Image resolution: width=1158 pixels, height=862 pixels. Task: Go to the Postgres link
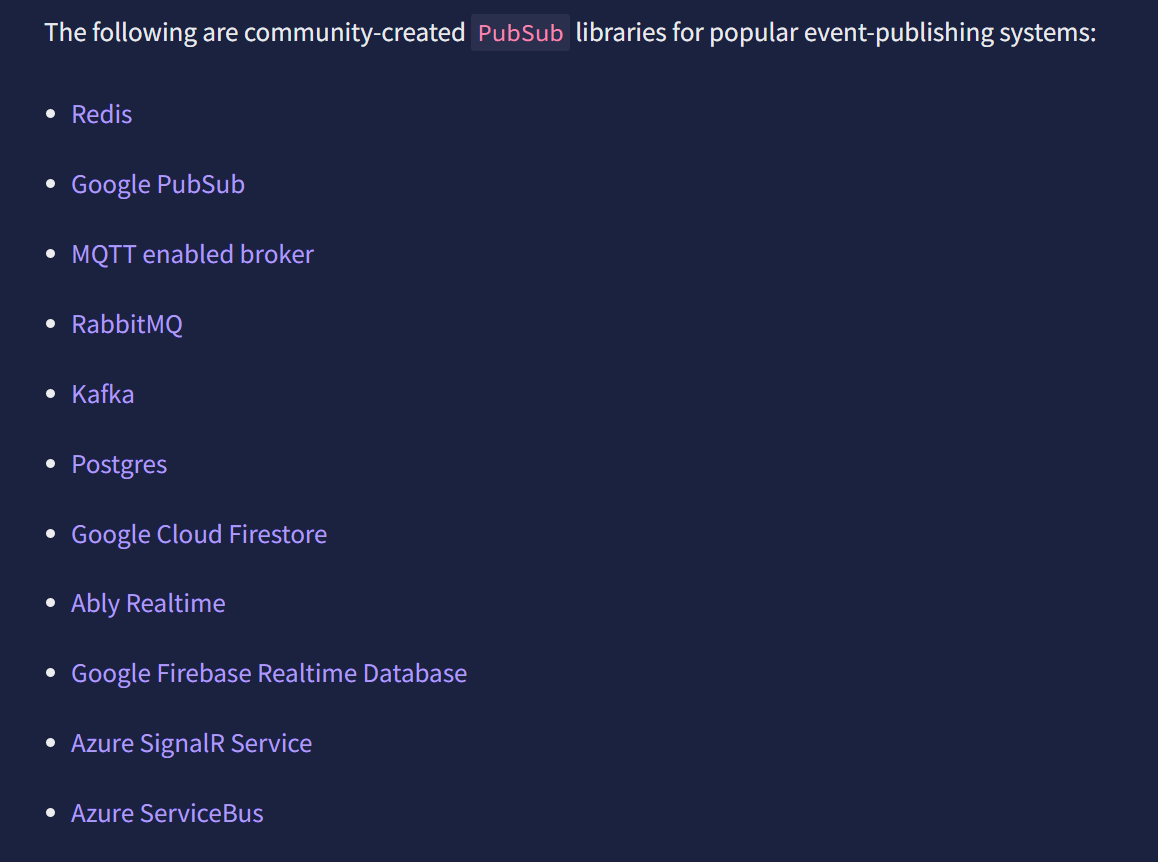click(120, 465)
